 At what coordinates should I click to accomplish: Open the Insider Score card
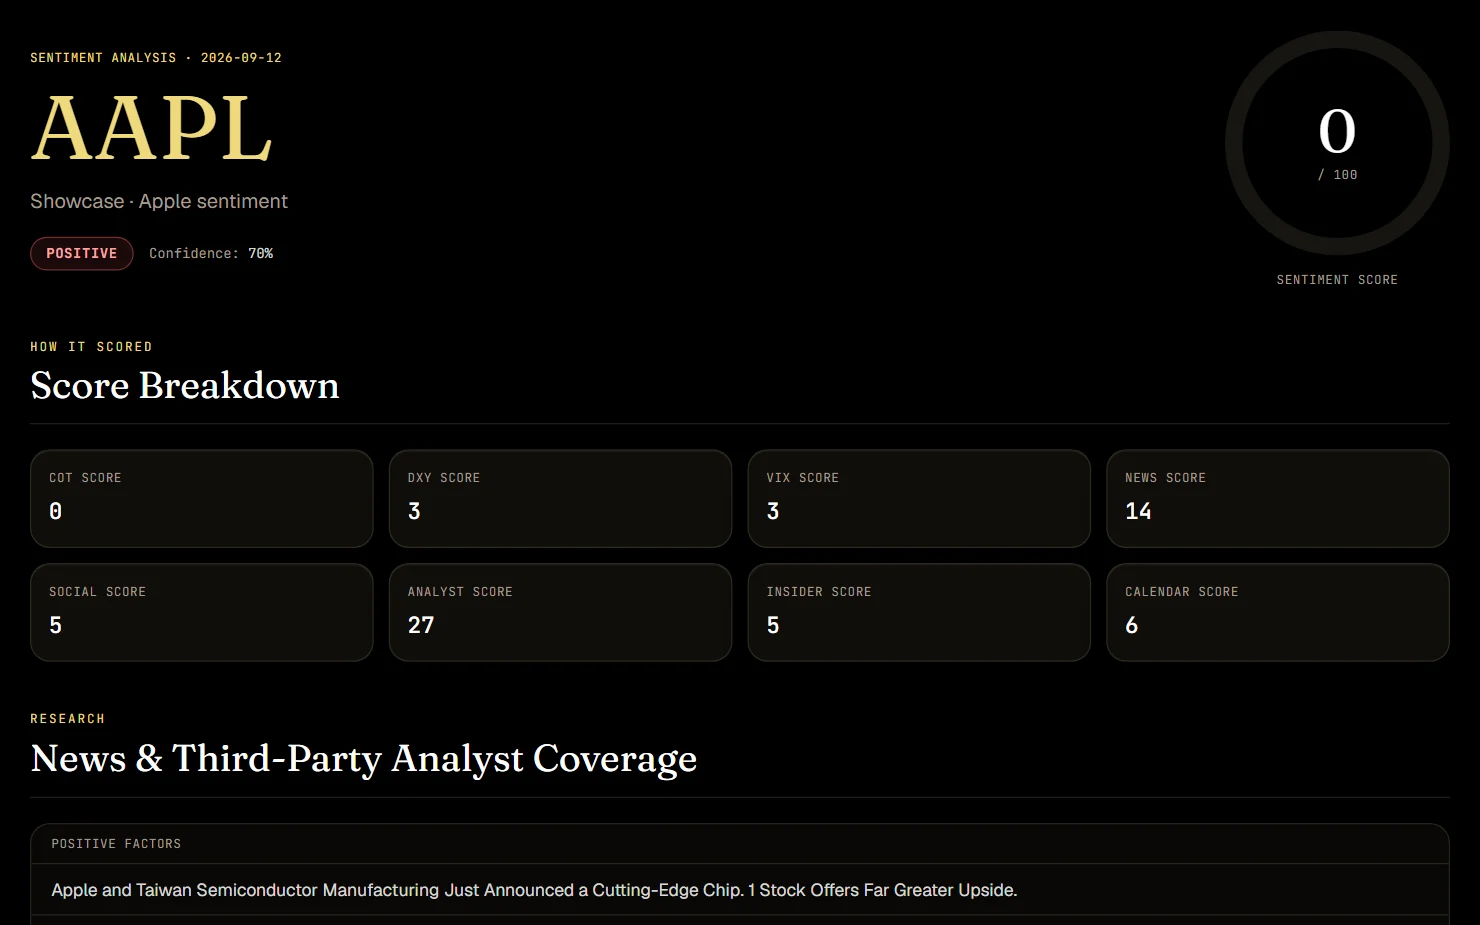click(x=919, y=613)
